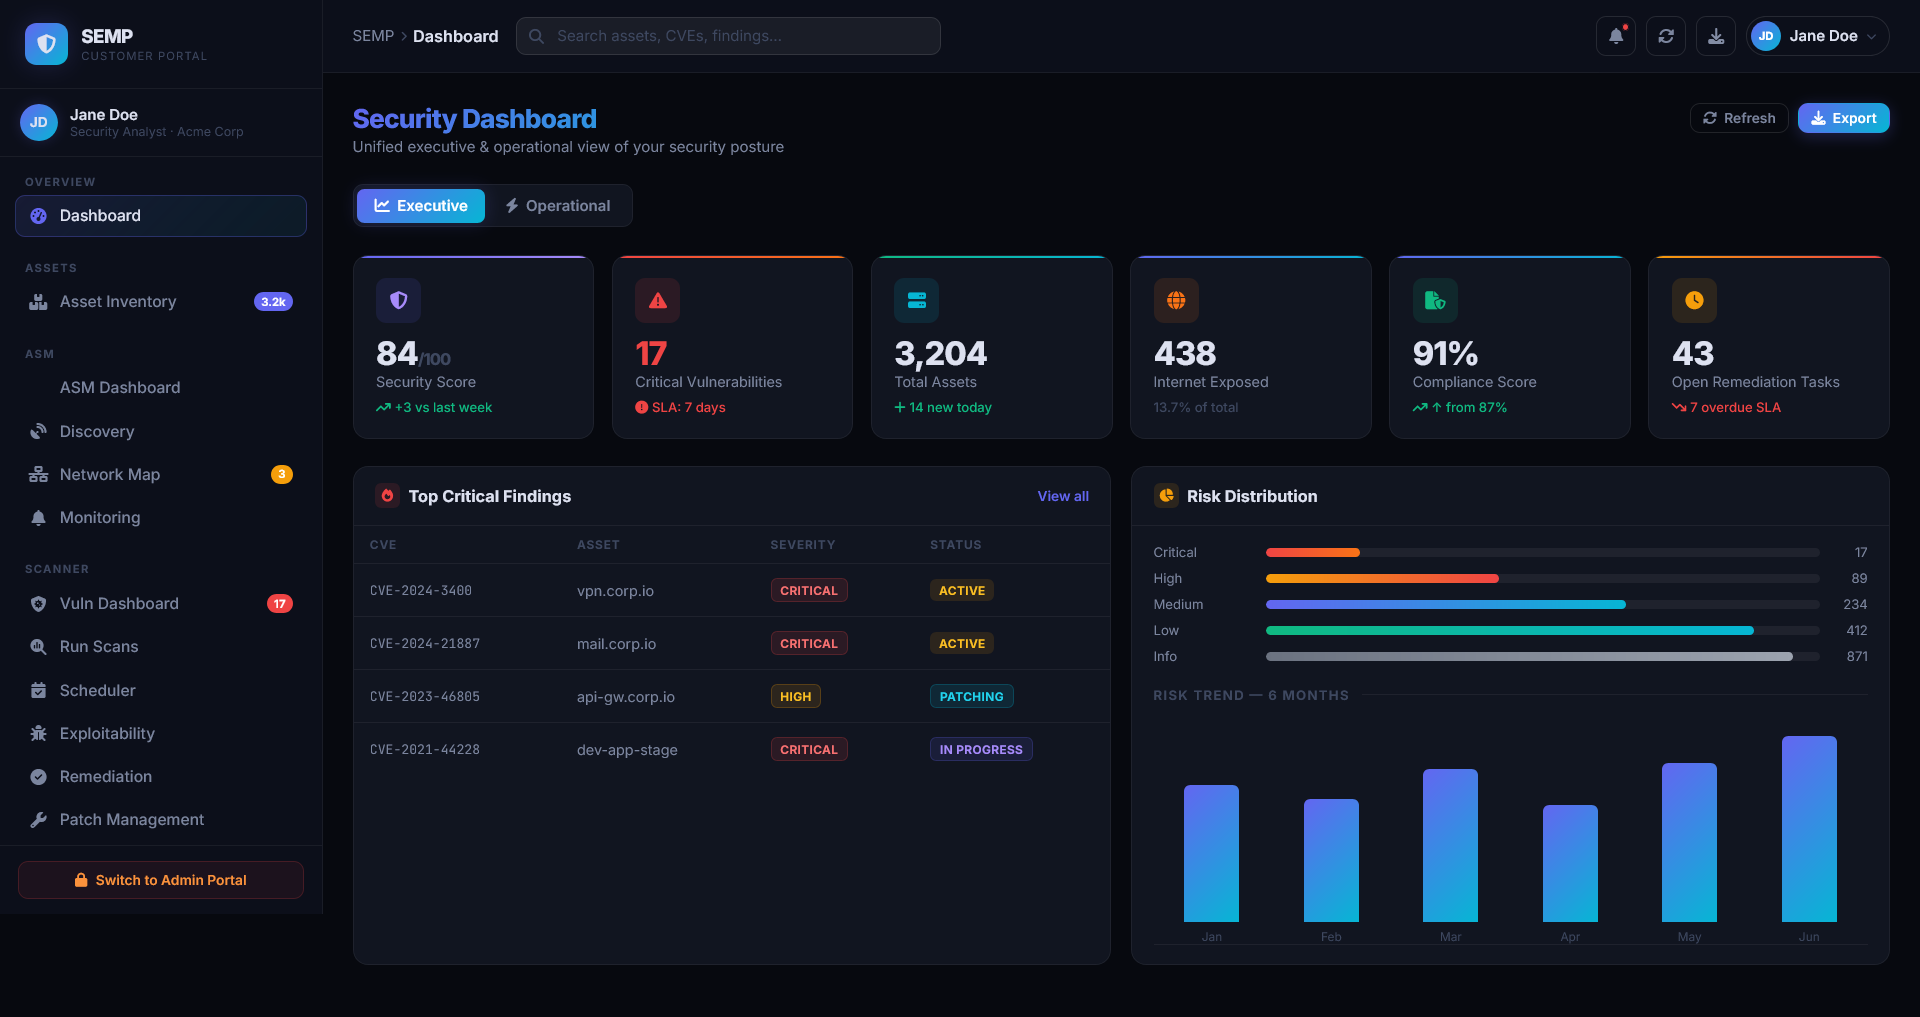This screenshot has height=1017, width=1920.
Task: Click the HIGH severity badge
Action: 795,697
